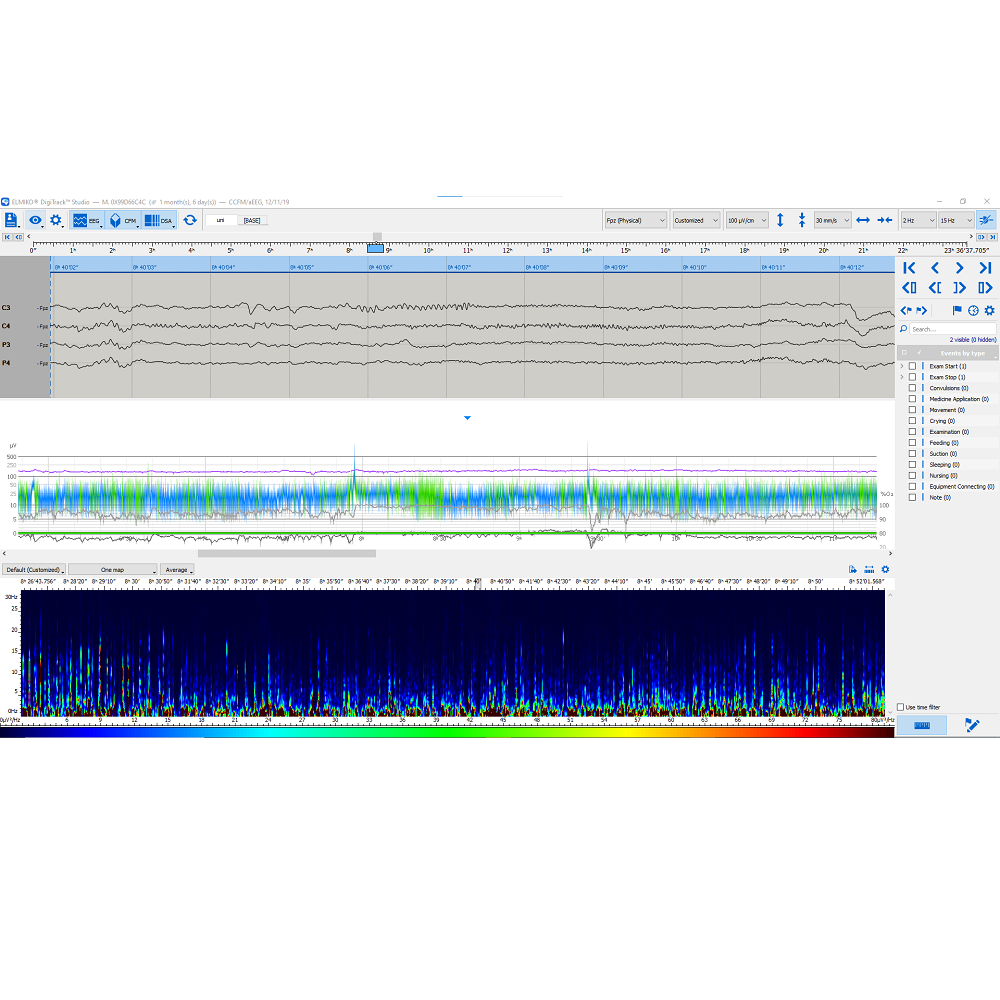Check the Convulsions event checkbox

pos(912,388)
